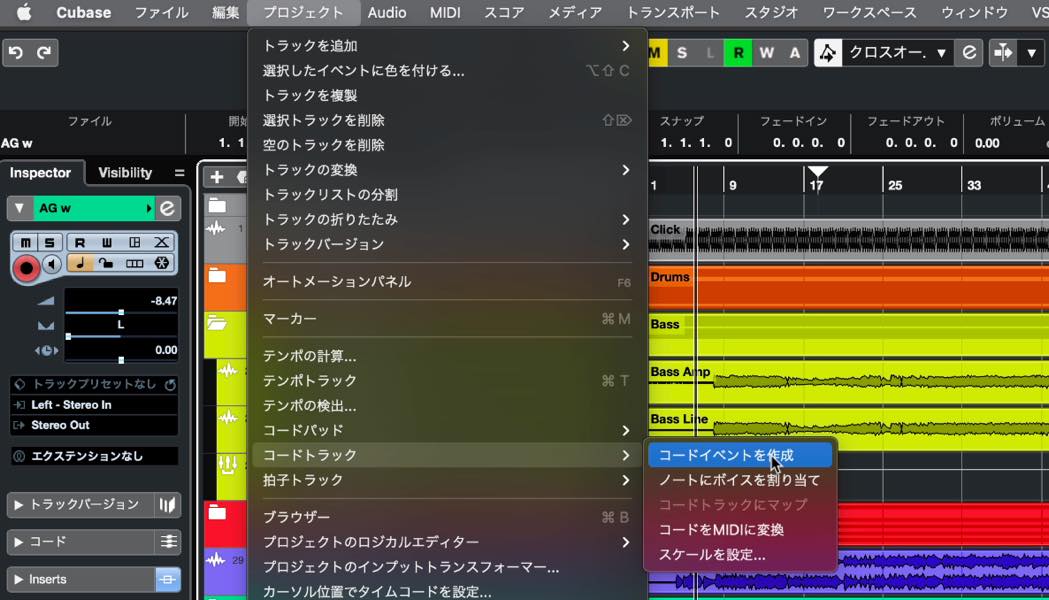
Task: Adjust the AG w pan slider
Action: click(121, 336)
